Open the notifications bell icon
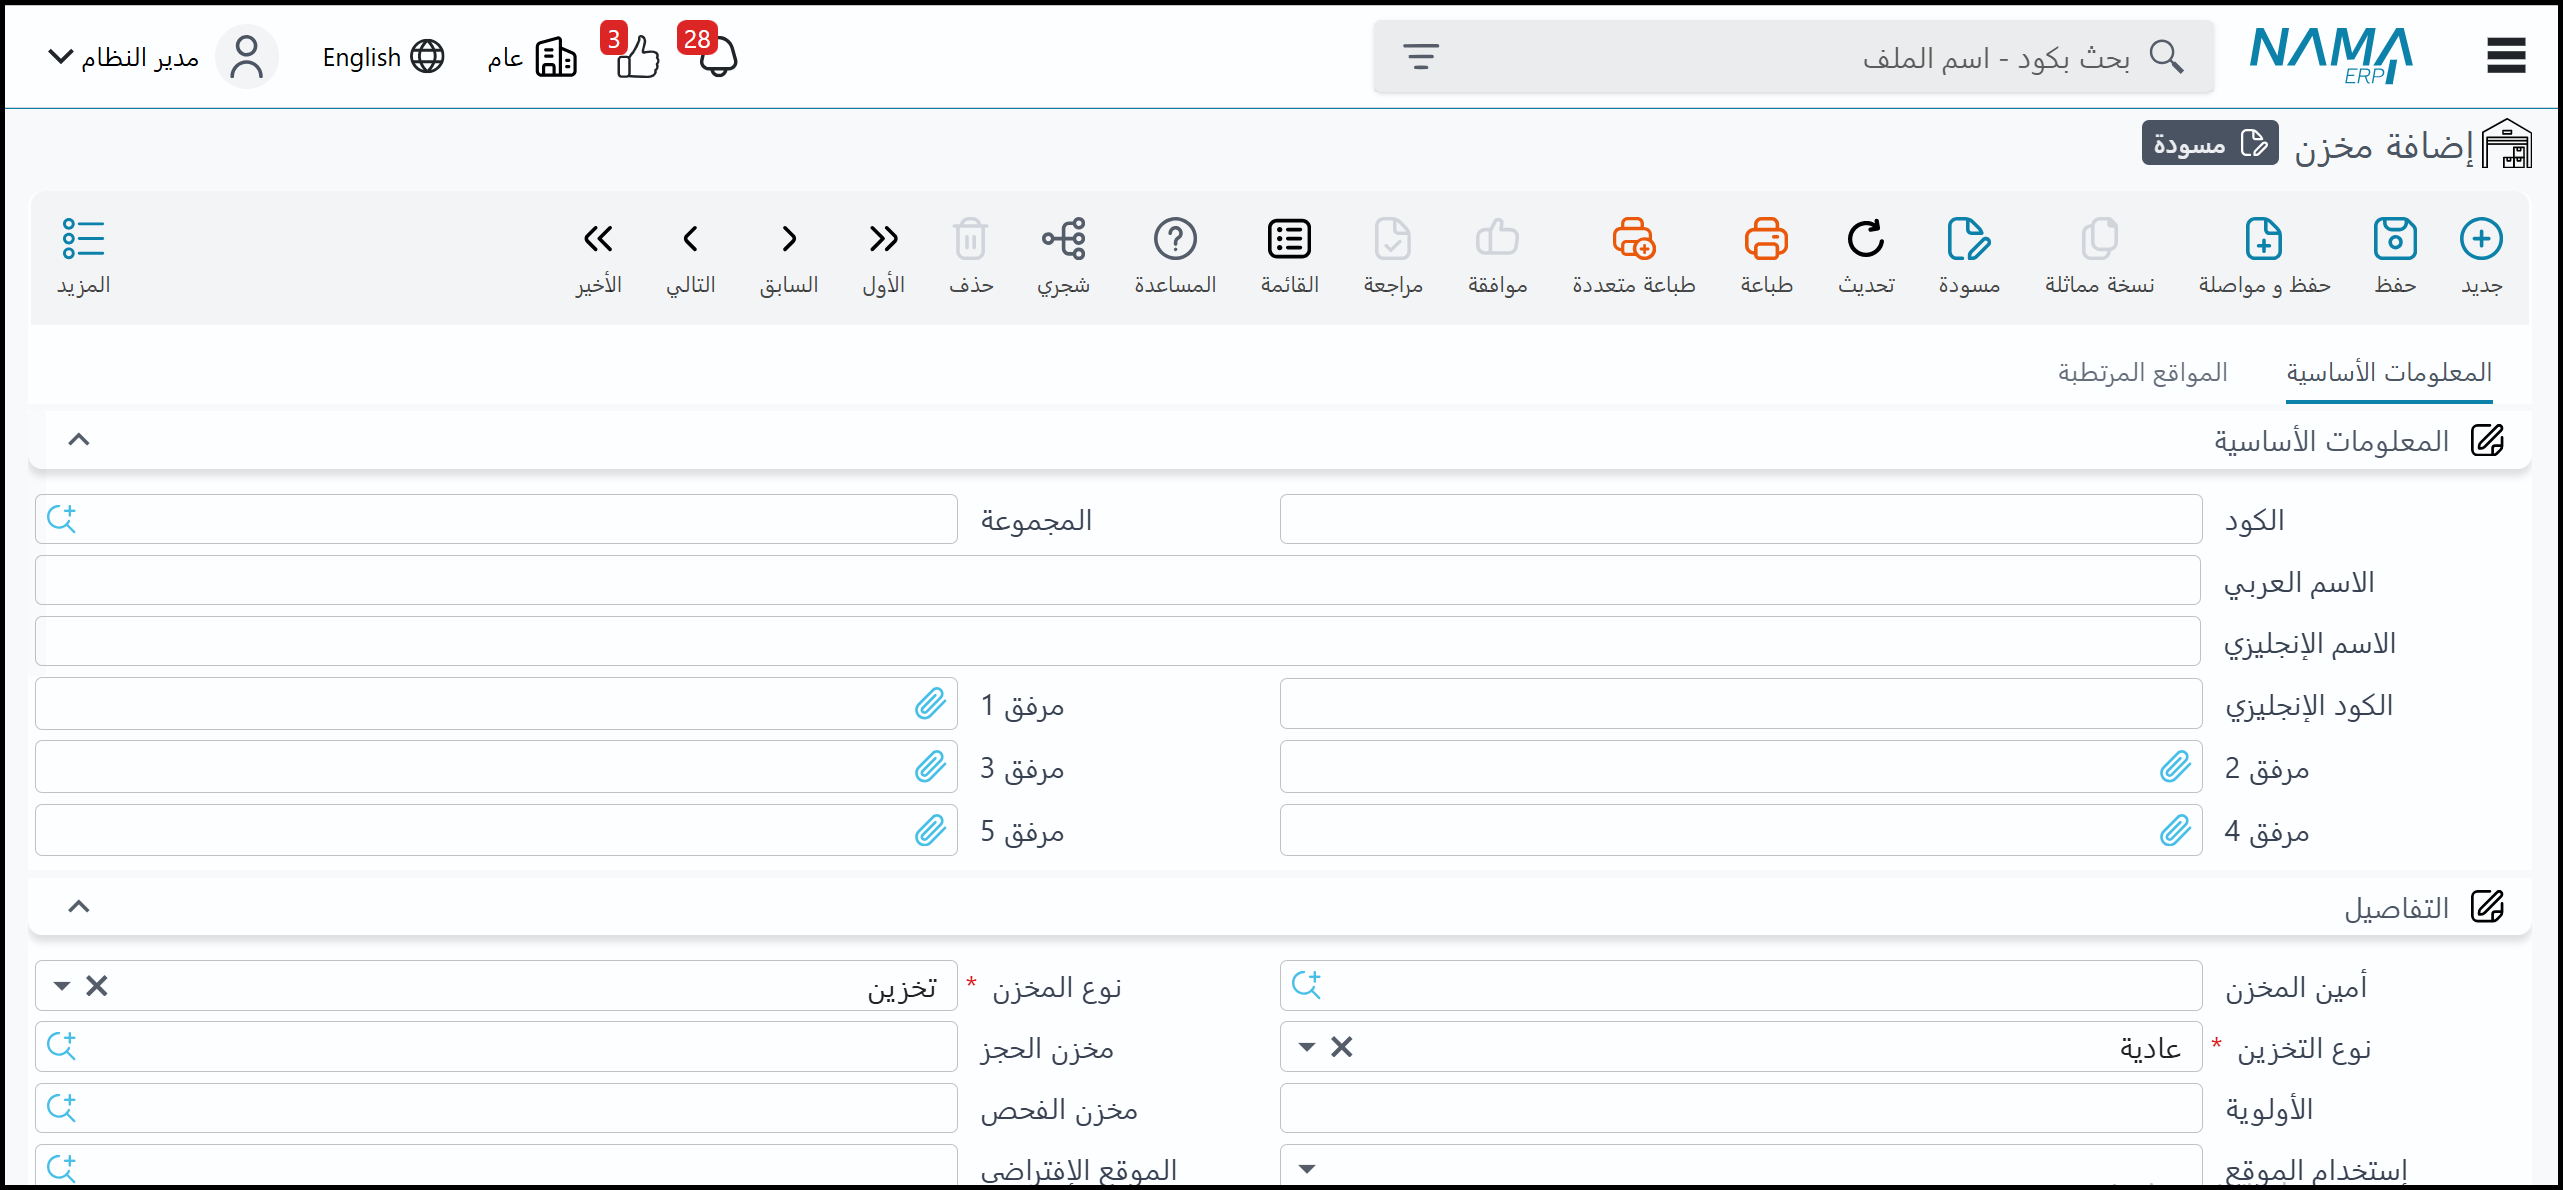2563x1190 pixels. point(717,57)
